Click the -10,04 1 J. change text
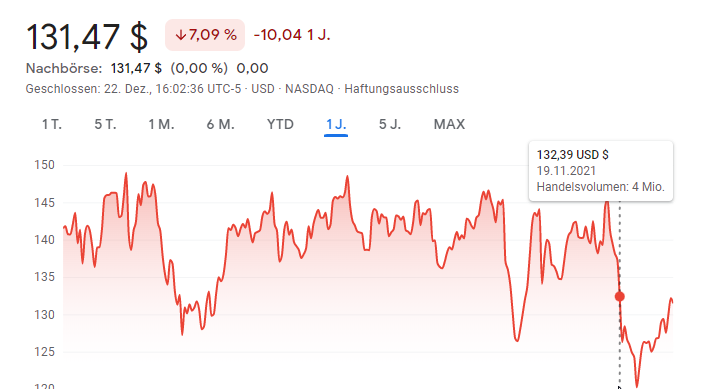Viewport: 713px width, 389px height. 292,35
